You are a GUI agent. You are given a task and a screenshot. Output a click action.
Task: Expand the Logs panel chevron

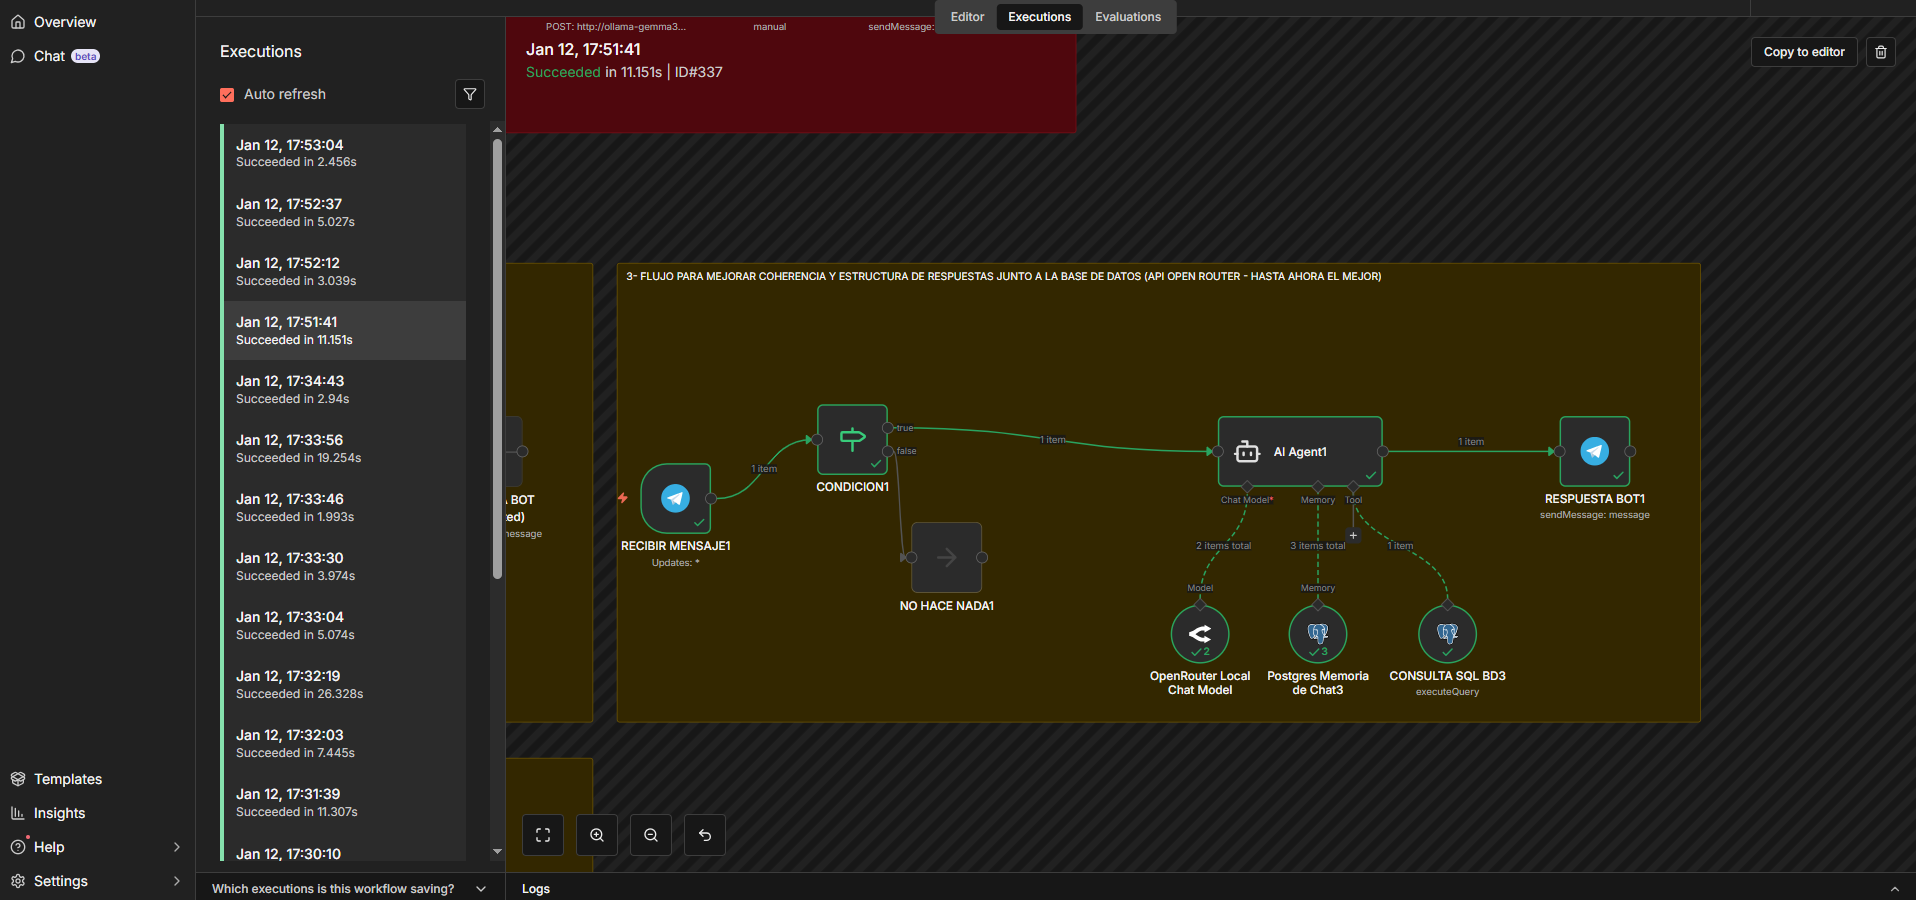pyautogui.click(x=1894, y=889)
